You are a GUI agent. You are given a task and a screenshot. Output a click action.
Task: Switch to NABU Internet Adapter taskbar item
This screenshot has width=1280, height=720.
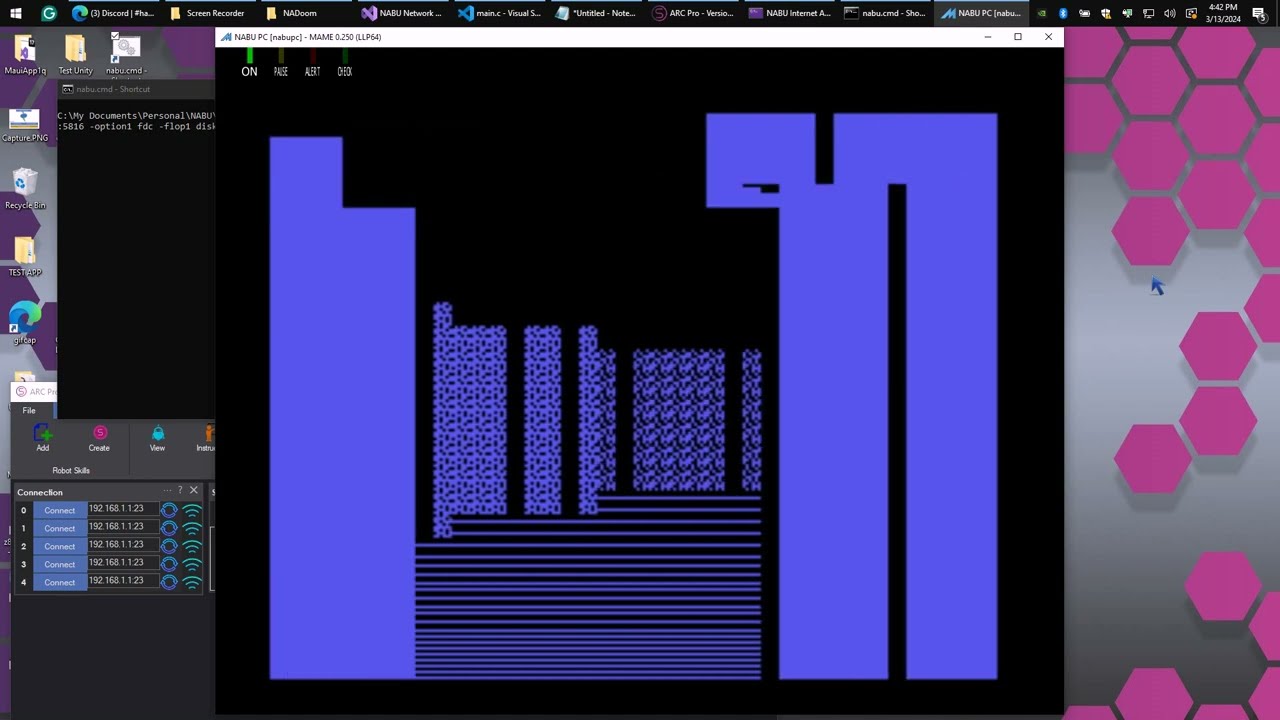(x=789, y=13)
